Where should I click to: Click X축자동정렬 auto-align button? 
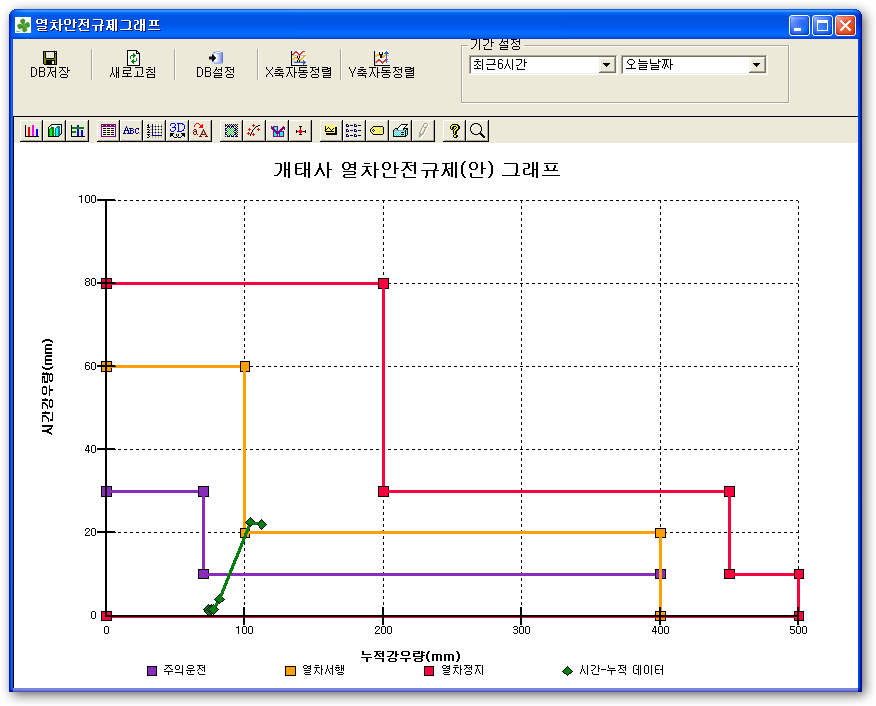(x=298, y=65)
